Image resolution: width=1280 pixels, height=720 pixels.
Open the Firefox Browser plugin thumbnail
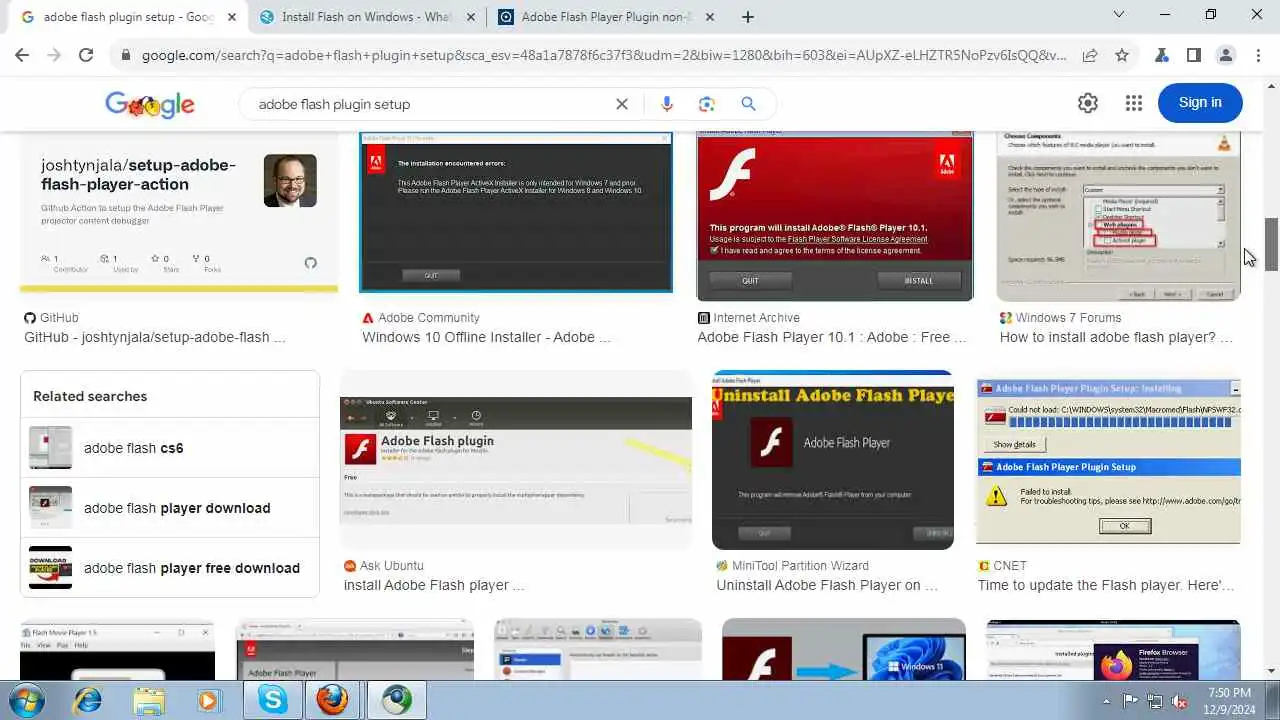click(1113, 651)
